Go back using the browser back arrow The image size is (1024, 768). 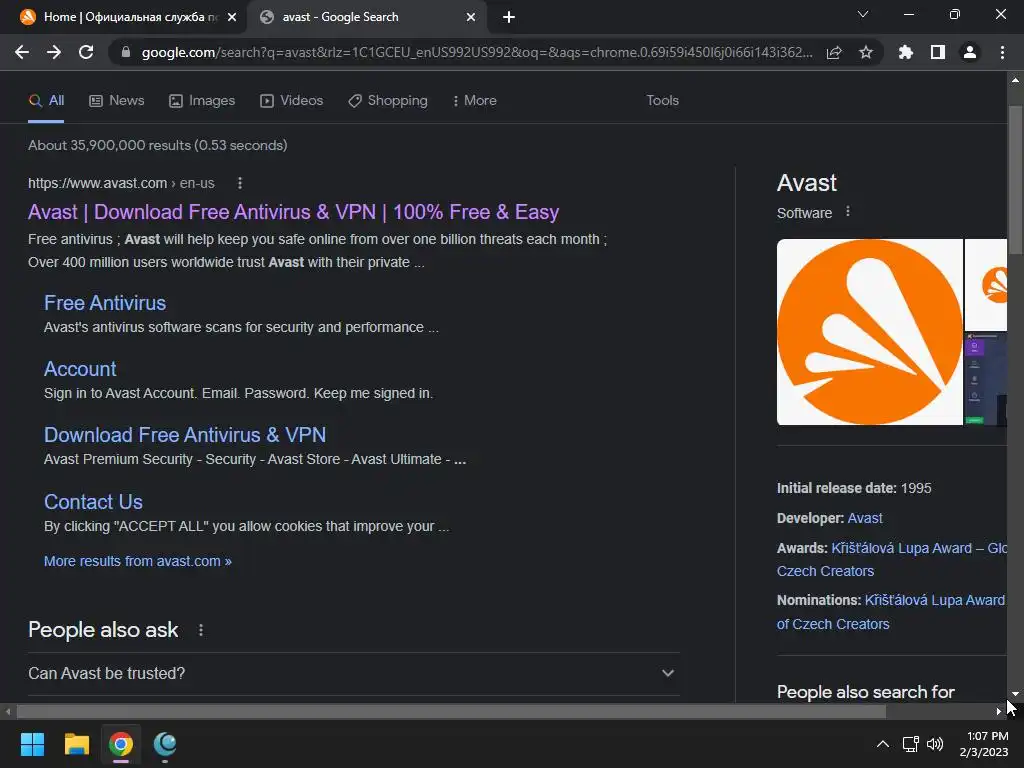pos(22,52)
